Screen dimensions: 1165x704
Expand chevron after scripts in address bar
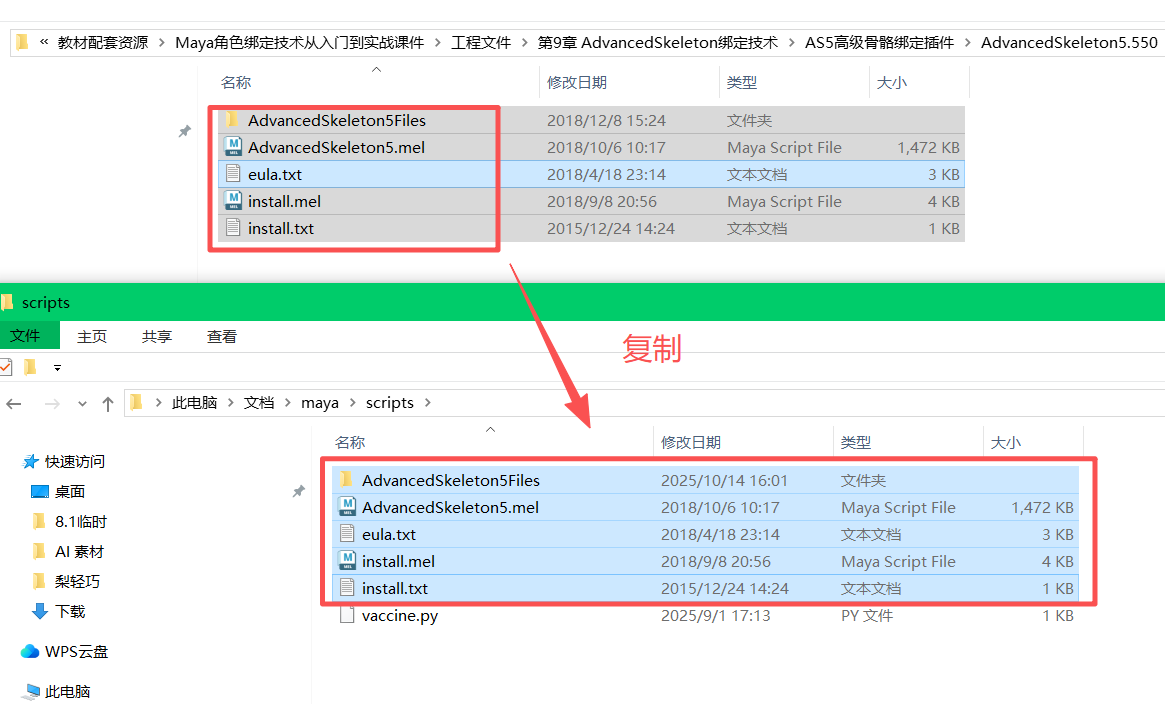pos(427,402)
